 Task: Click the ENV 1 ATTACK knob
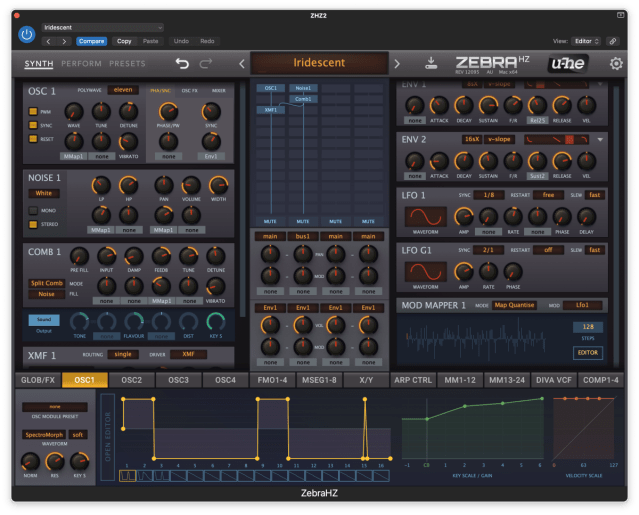(439, 106)
